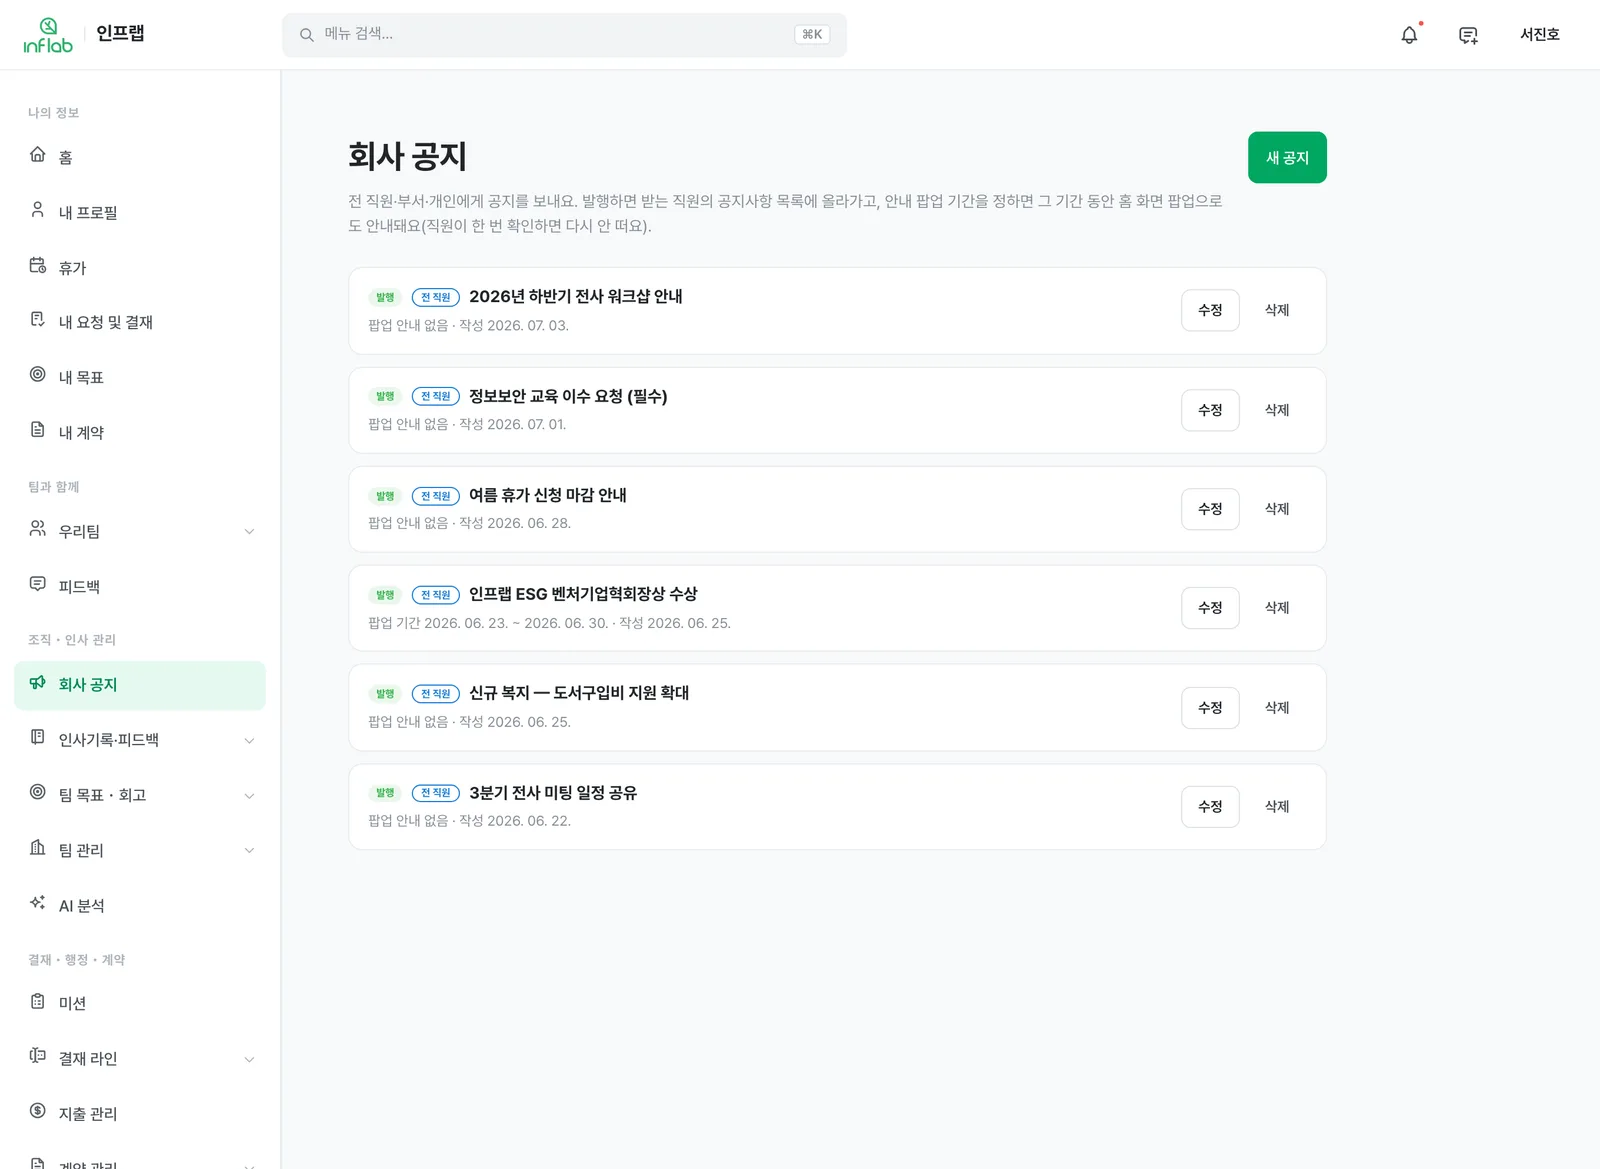Click the title 인프랩 ESG 벤처기업혁회장상 수상
Viewport: 1600px width, 1169px height.
[583, 595]
